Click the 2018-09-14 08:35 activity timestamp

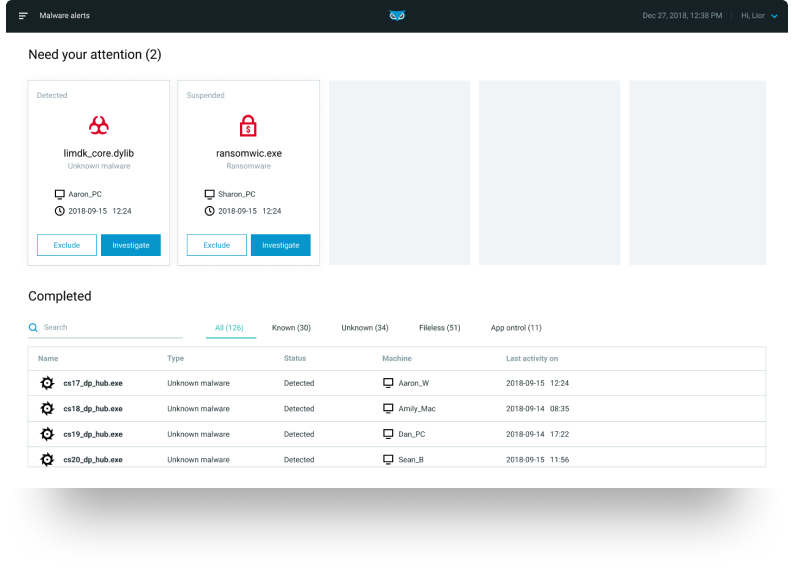(x=537, y=408)
